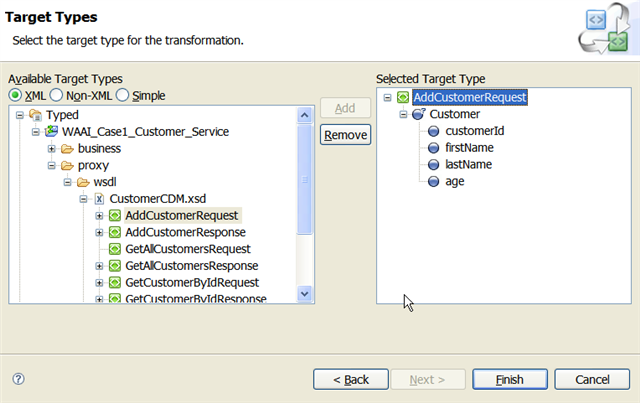The image size is (640, 403).
Task: Click the WAAI_Case1_Customer_Service project icon
Action: click(51, 132)
